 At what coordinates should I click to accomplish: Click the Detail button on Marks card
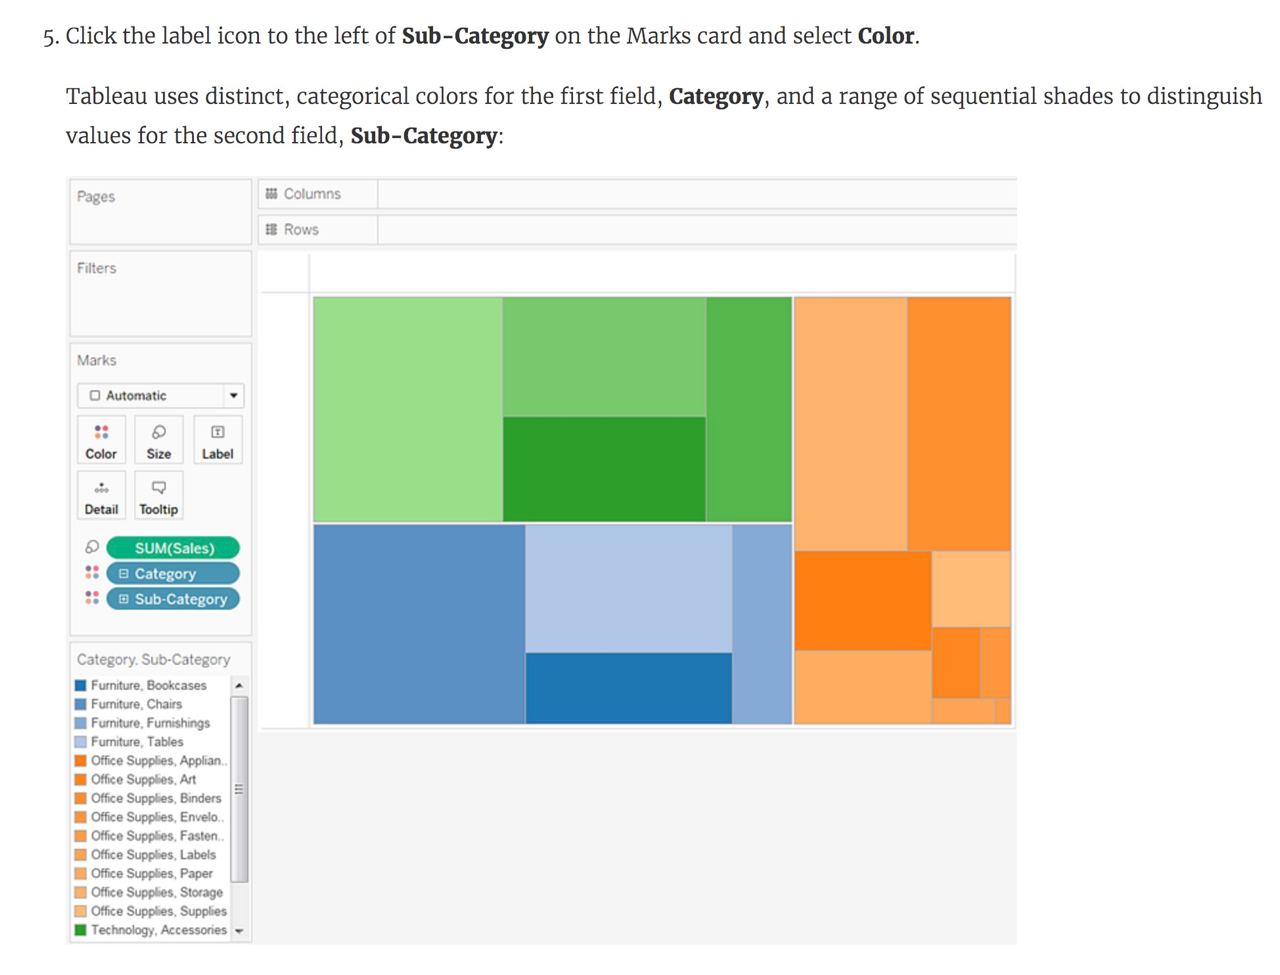pyautogui.click(x=101, y=496)
